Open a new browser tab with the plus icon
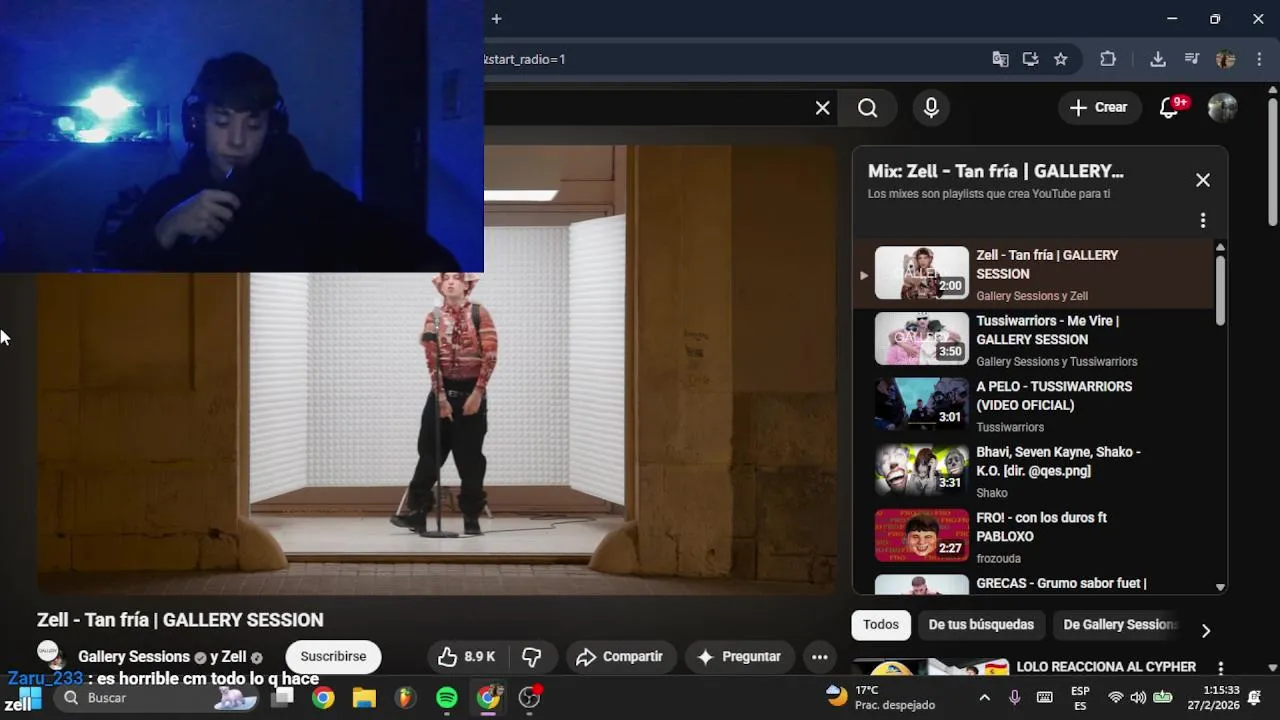Viewport: 1280px width, 720px height. pos(496,19)
